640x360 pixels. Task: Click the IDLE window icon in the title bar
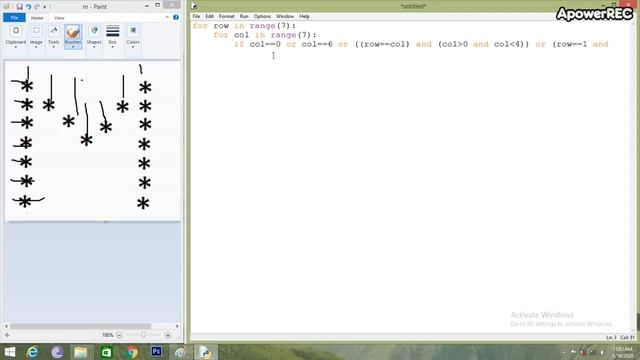click(x=194, y=6)
